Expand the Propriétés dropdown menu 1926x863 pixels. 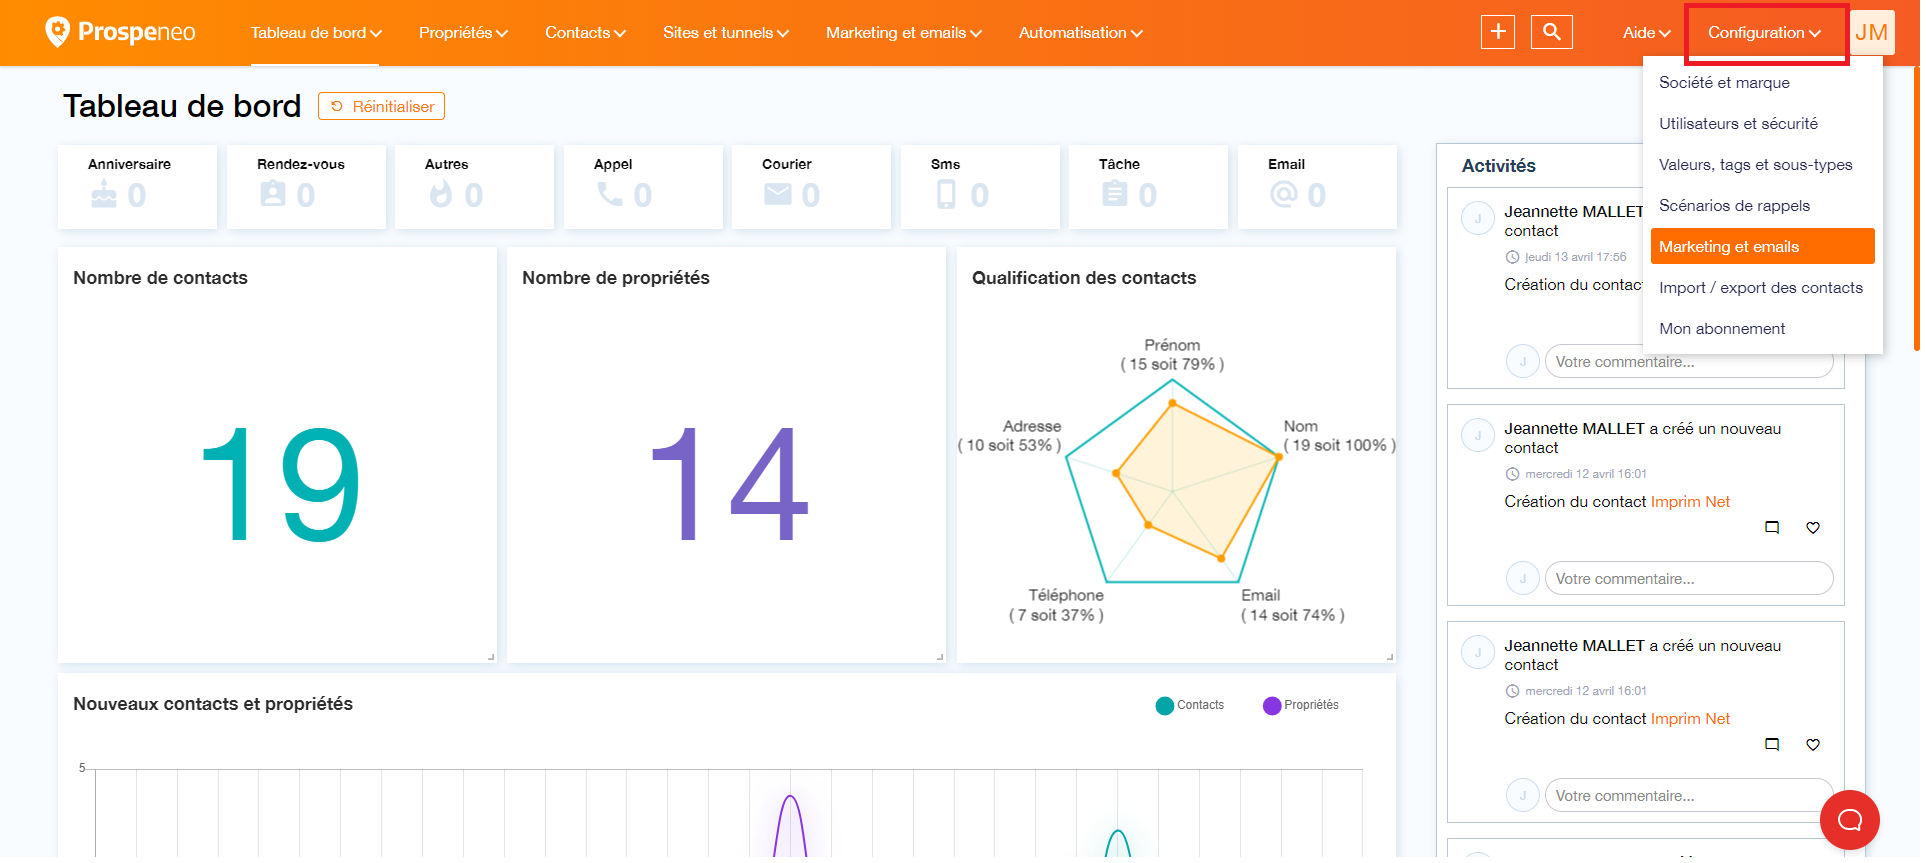click(463, 33)
